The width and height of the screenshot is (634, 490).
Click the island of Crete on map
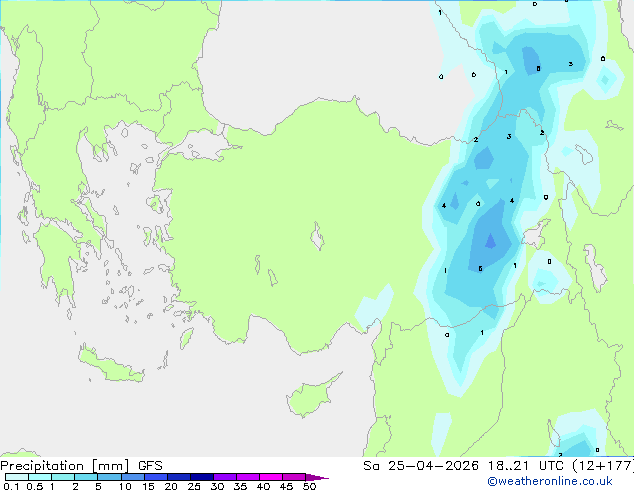click(x=110, y=365)
